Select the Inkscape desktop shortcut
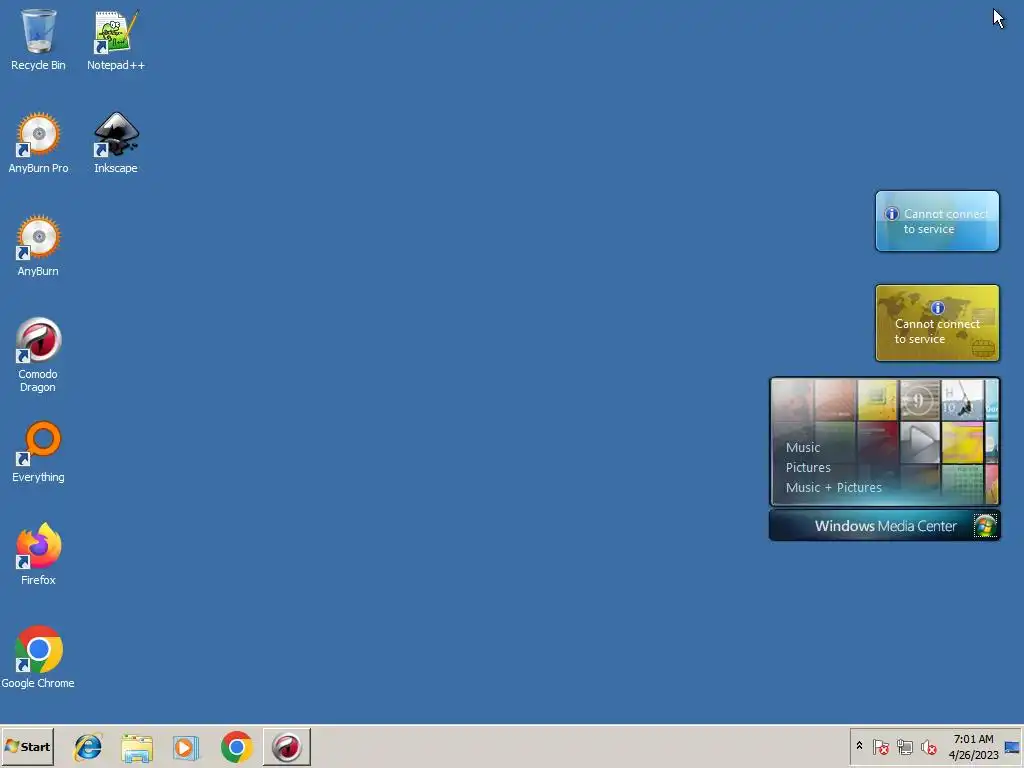The image size is (1024, 768). click(x=116, y=142)
